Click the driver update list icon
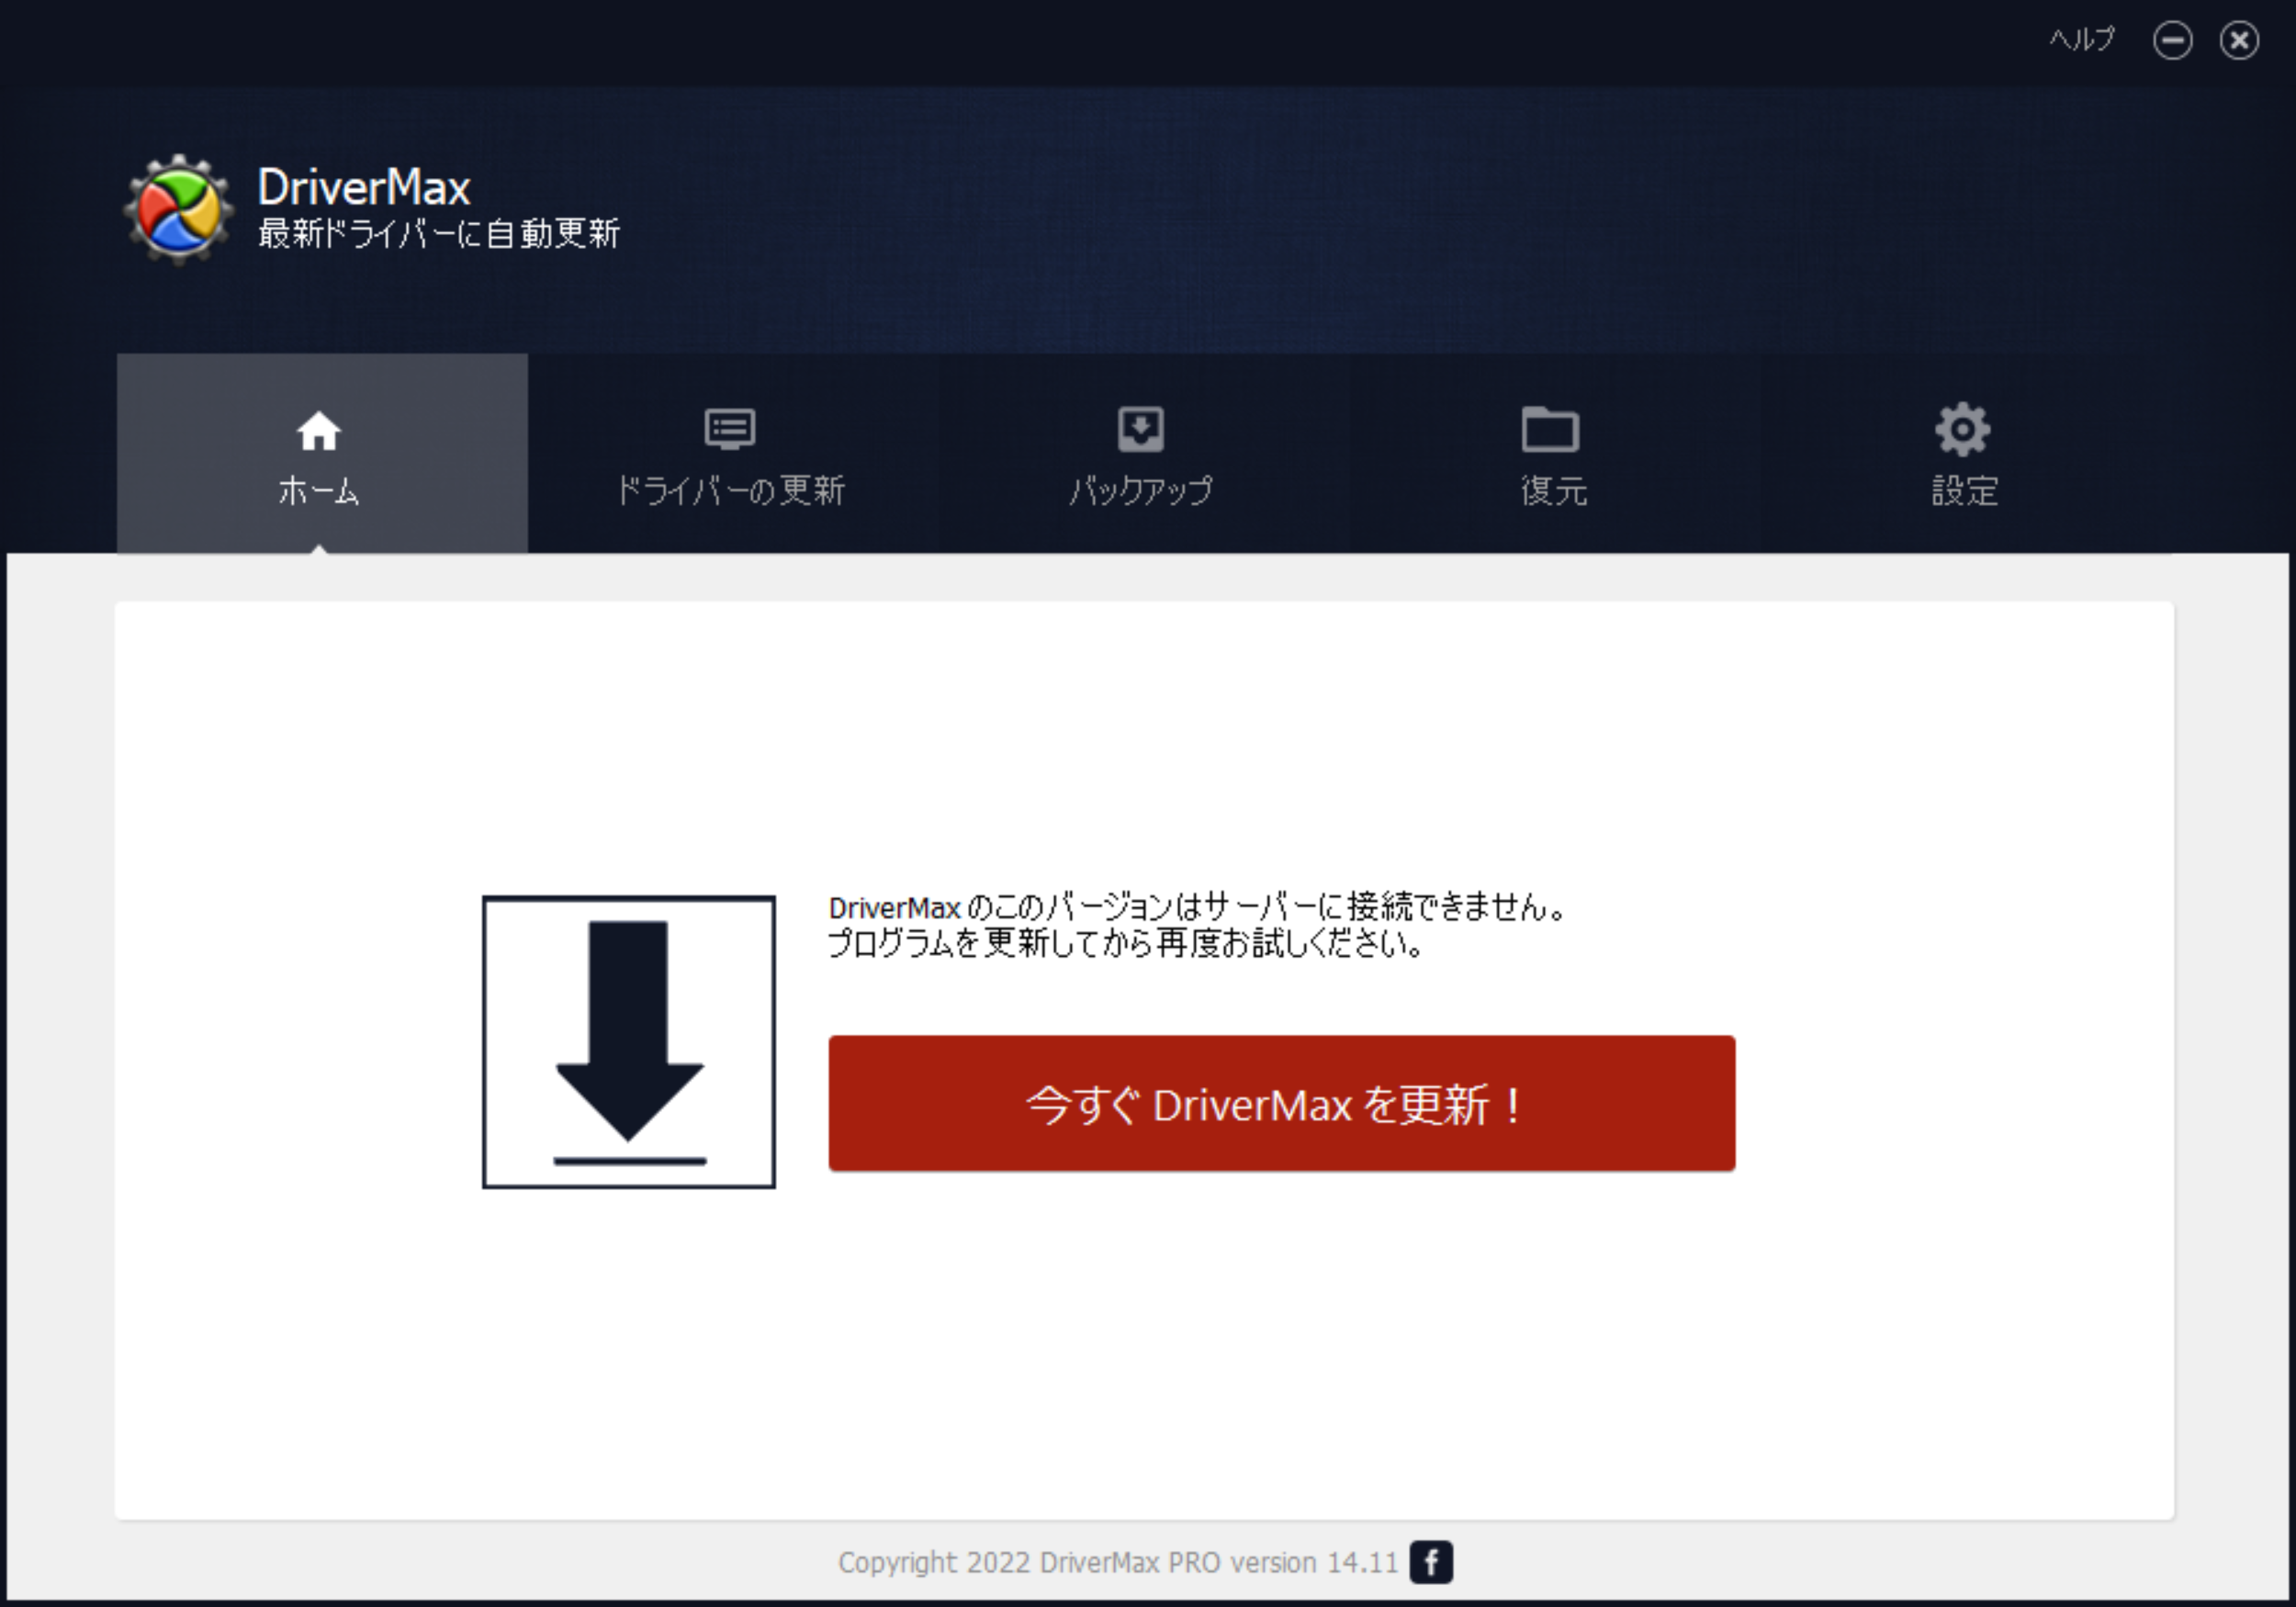This screenshot has width=2296, height=1607. [730, 429]
